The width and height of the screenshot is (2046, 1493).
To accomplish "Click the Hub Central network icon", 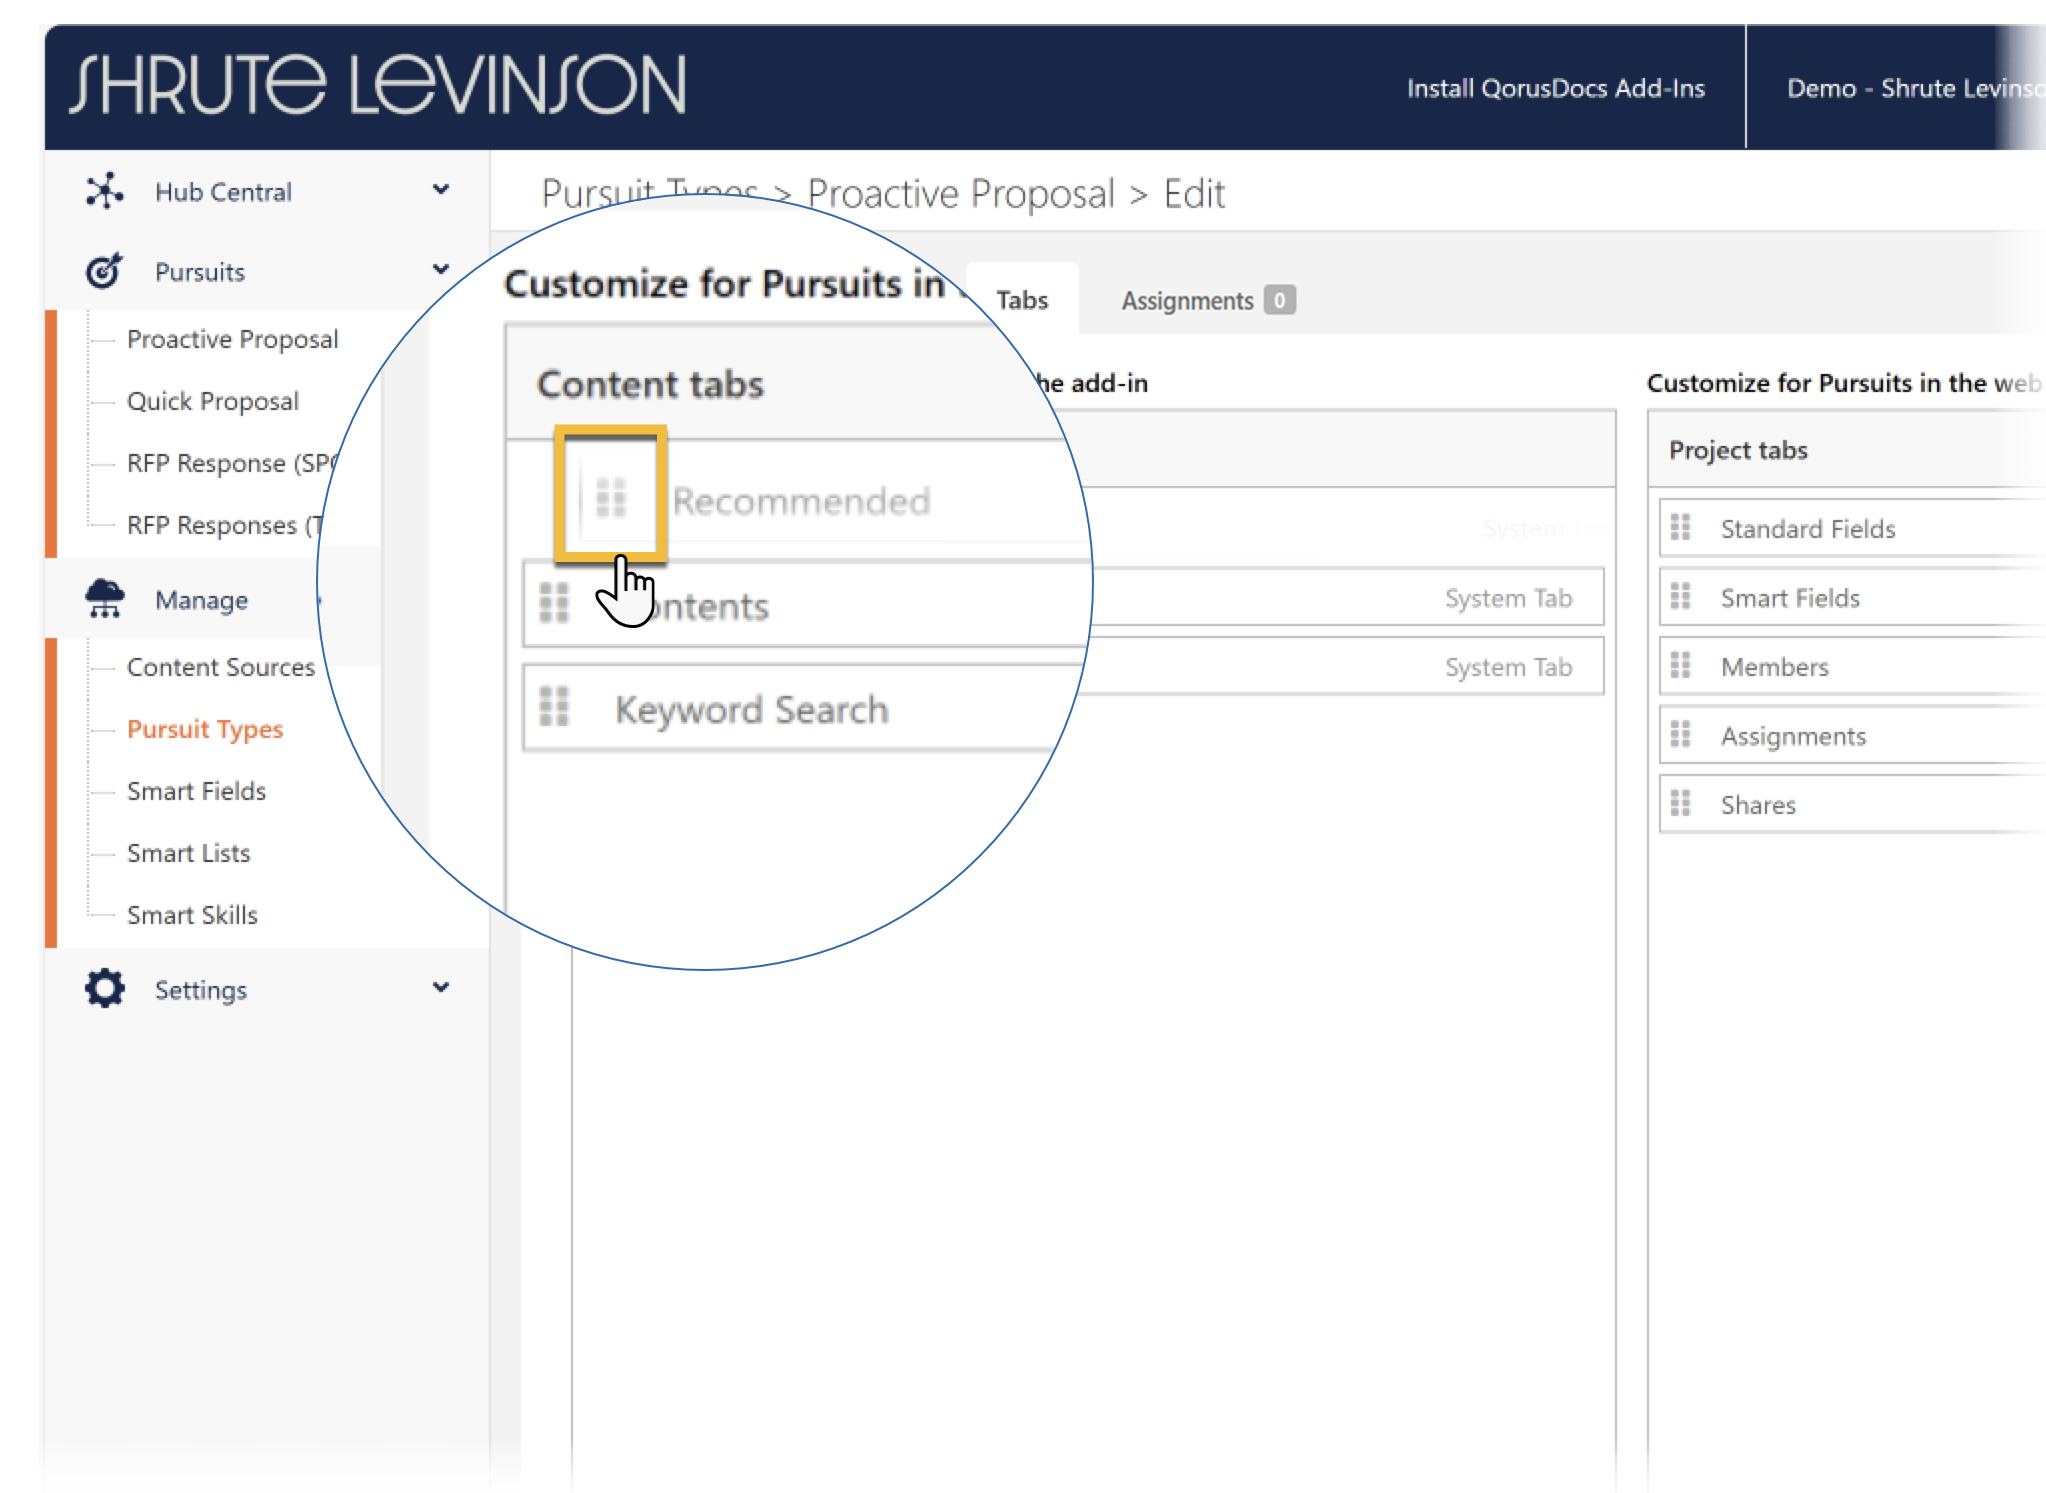I will (104, 191).
